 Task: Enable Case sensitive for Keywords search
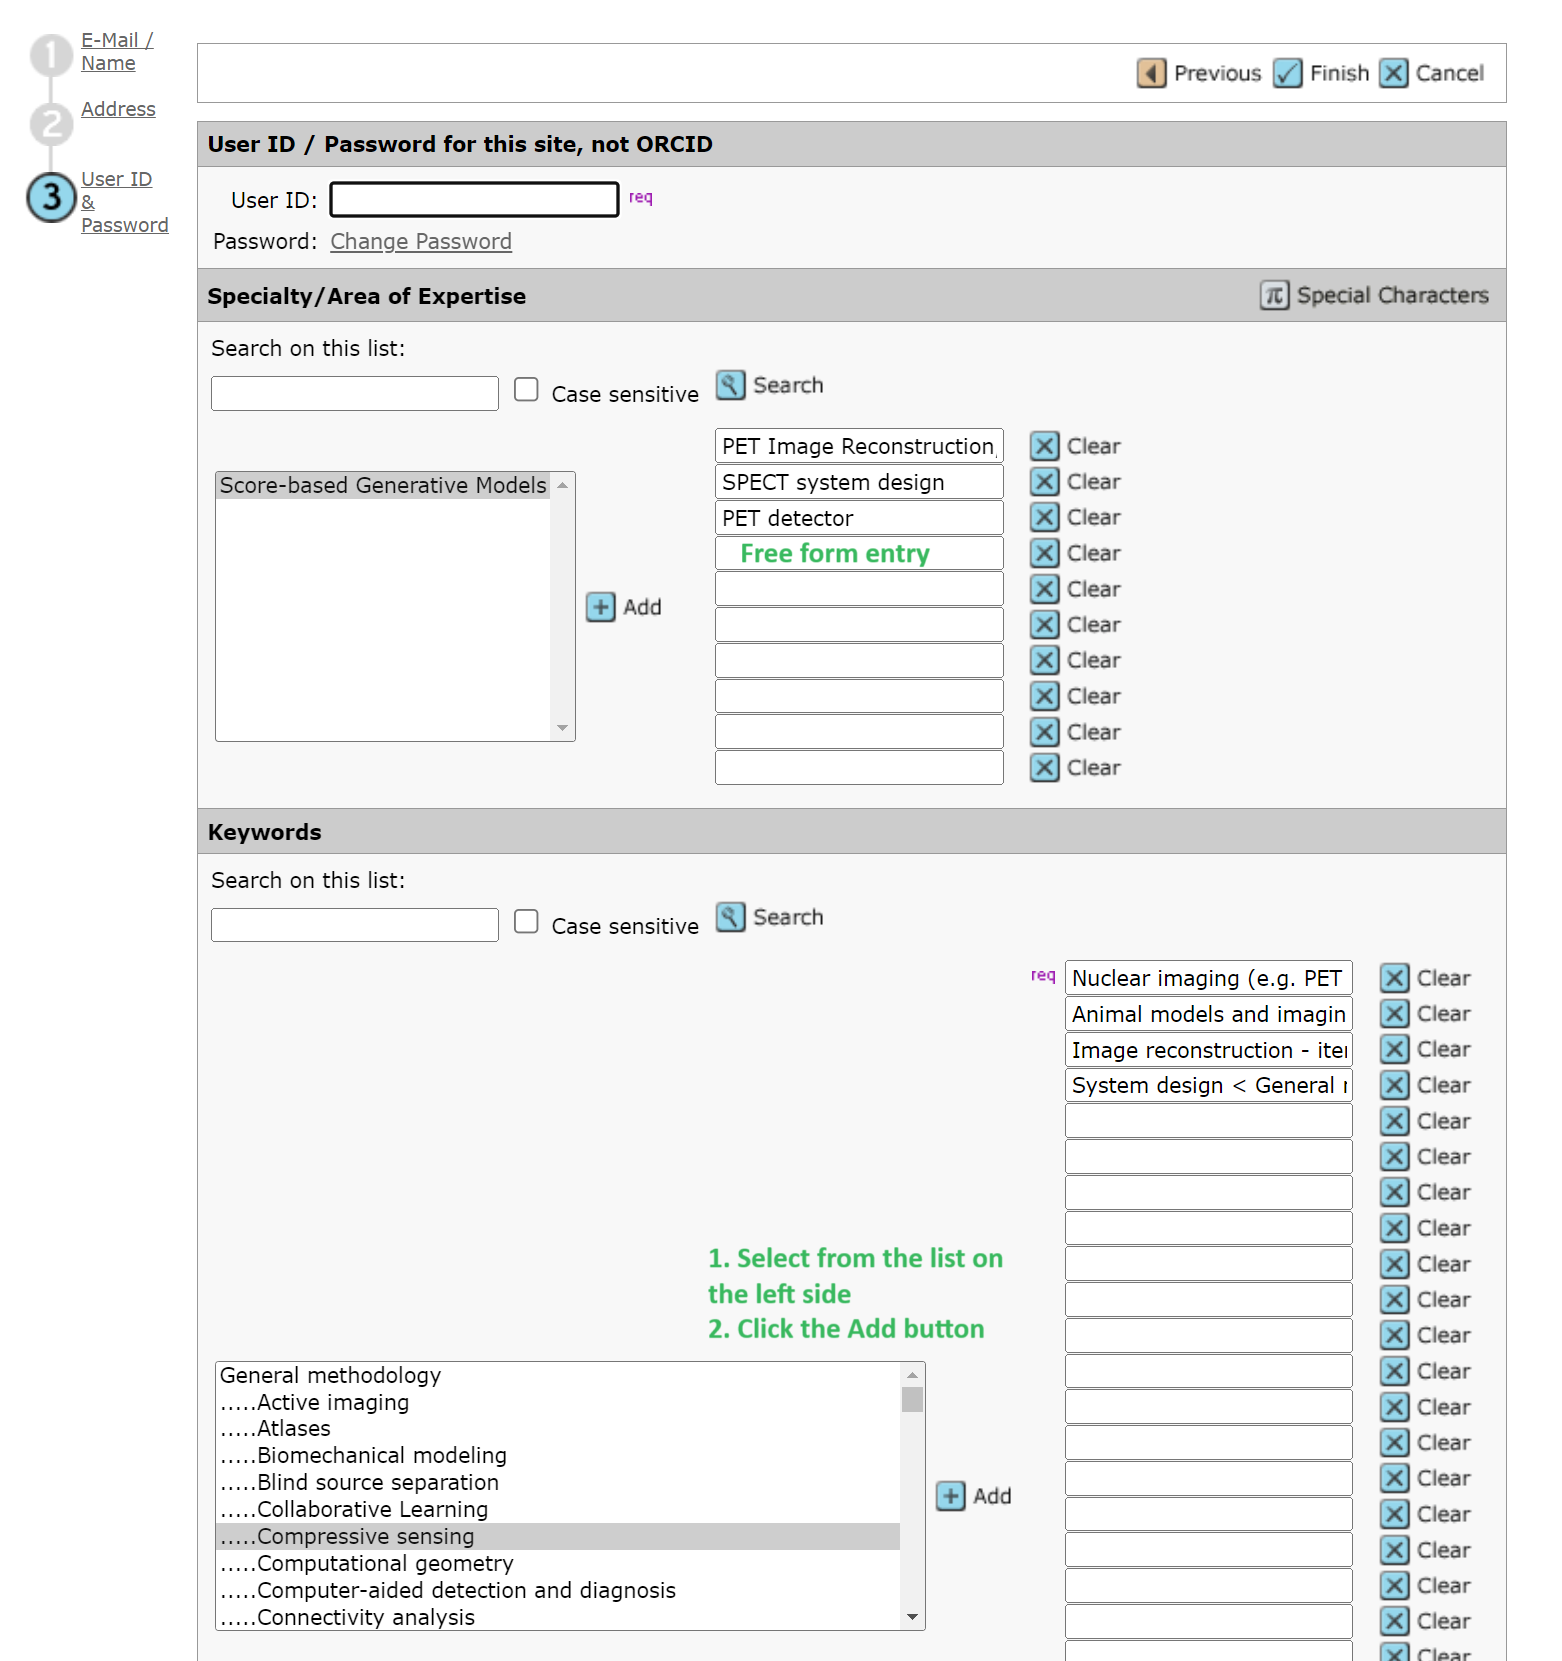point(526,922)
